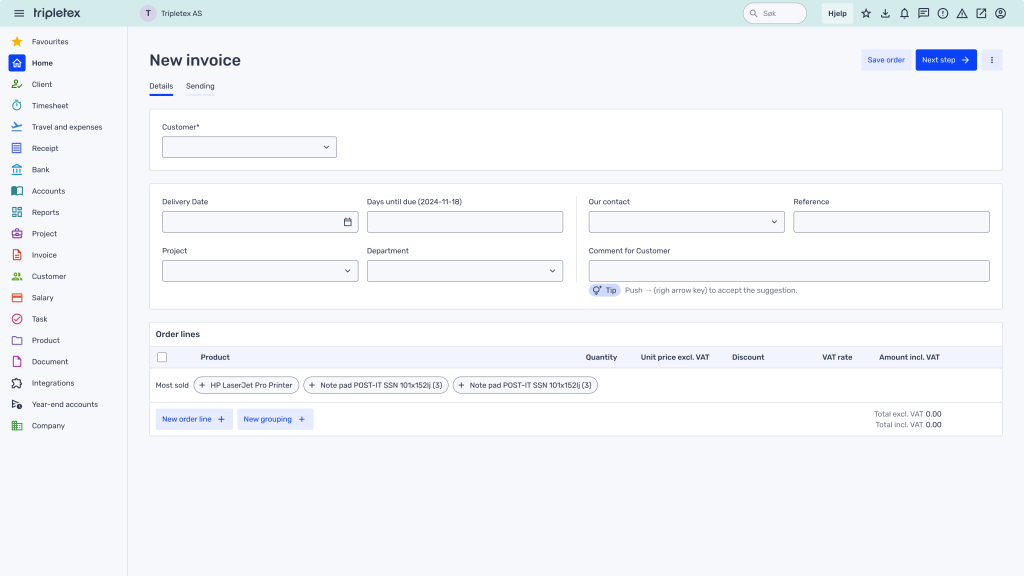Click the download icon in top bar

(x=885, y=13)
